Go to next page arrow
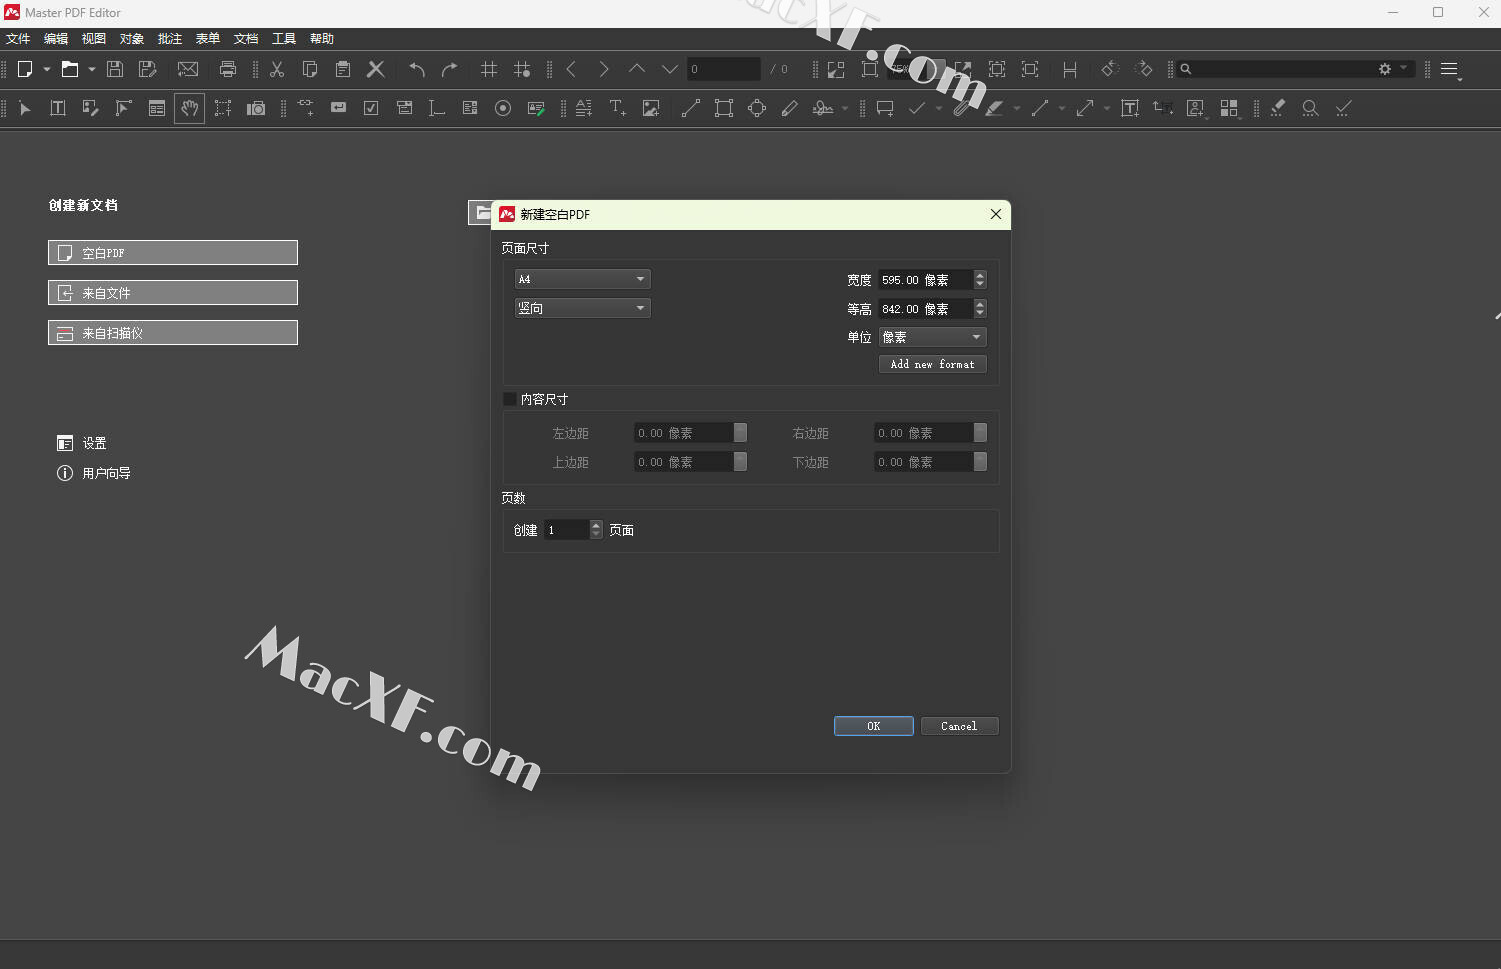This screenshot has width=1501, height=969. 604,69
